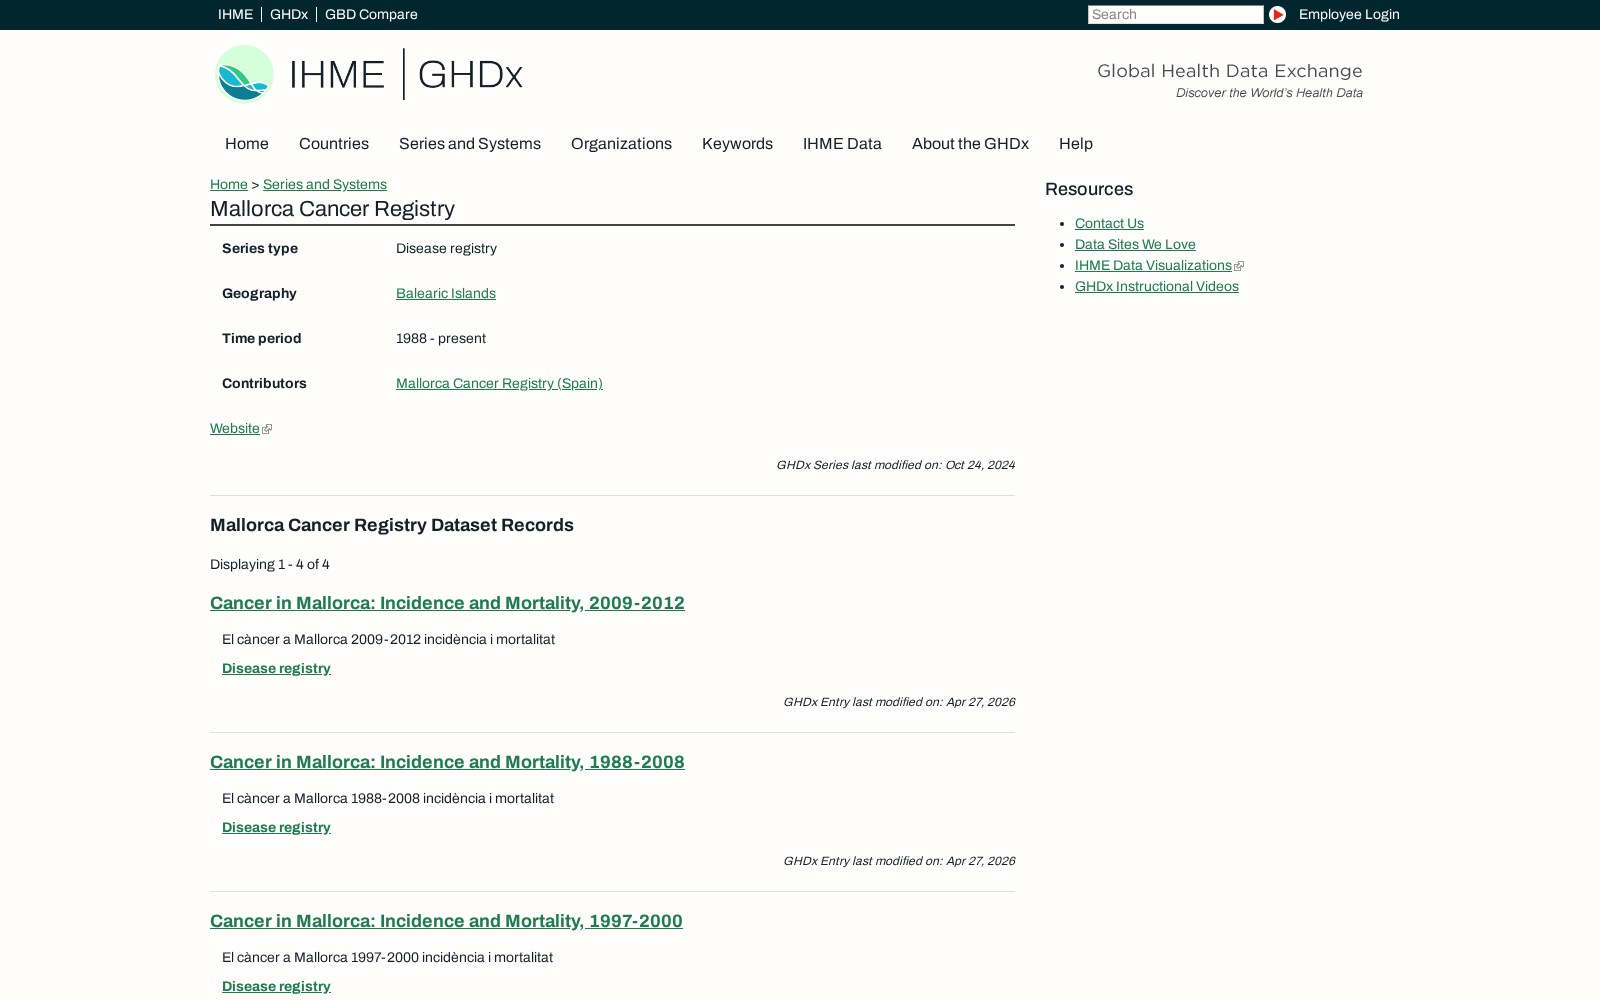Click 'Discover the World's Health Data' tagline
The image size is (1600, 1000).
point(1269,93)
